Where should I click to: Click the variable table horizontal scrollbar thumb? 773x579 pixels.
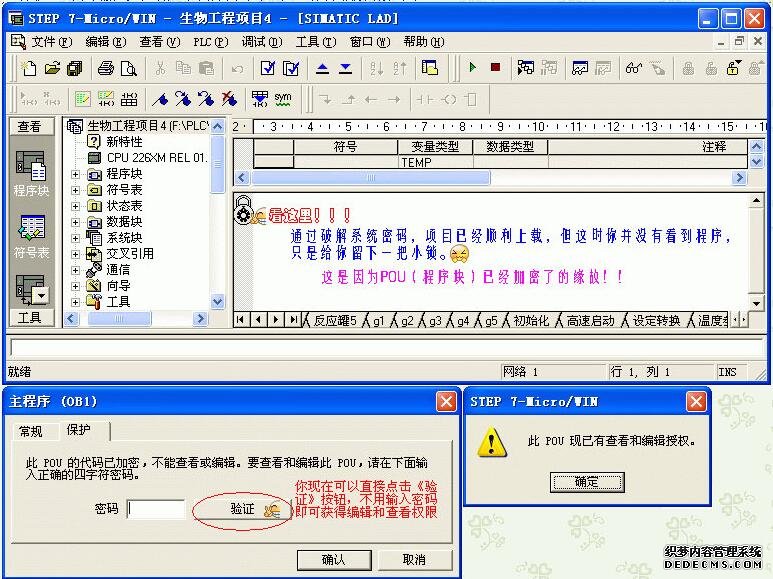point(371,178)
